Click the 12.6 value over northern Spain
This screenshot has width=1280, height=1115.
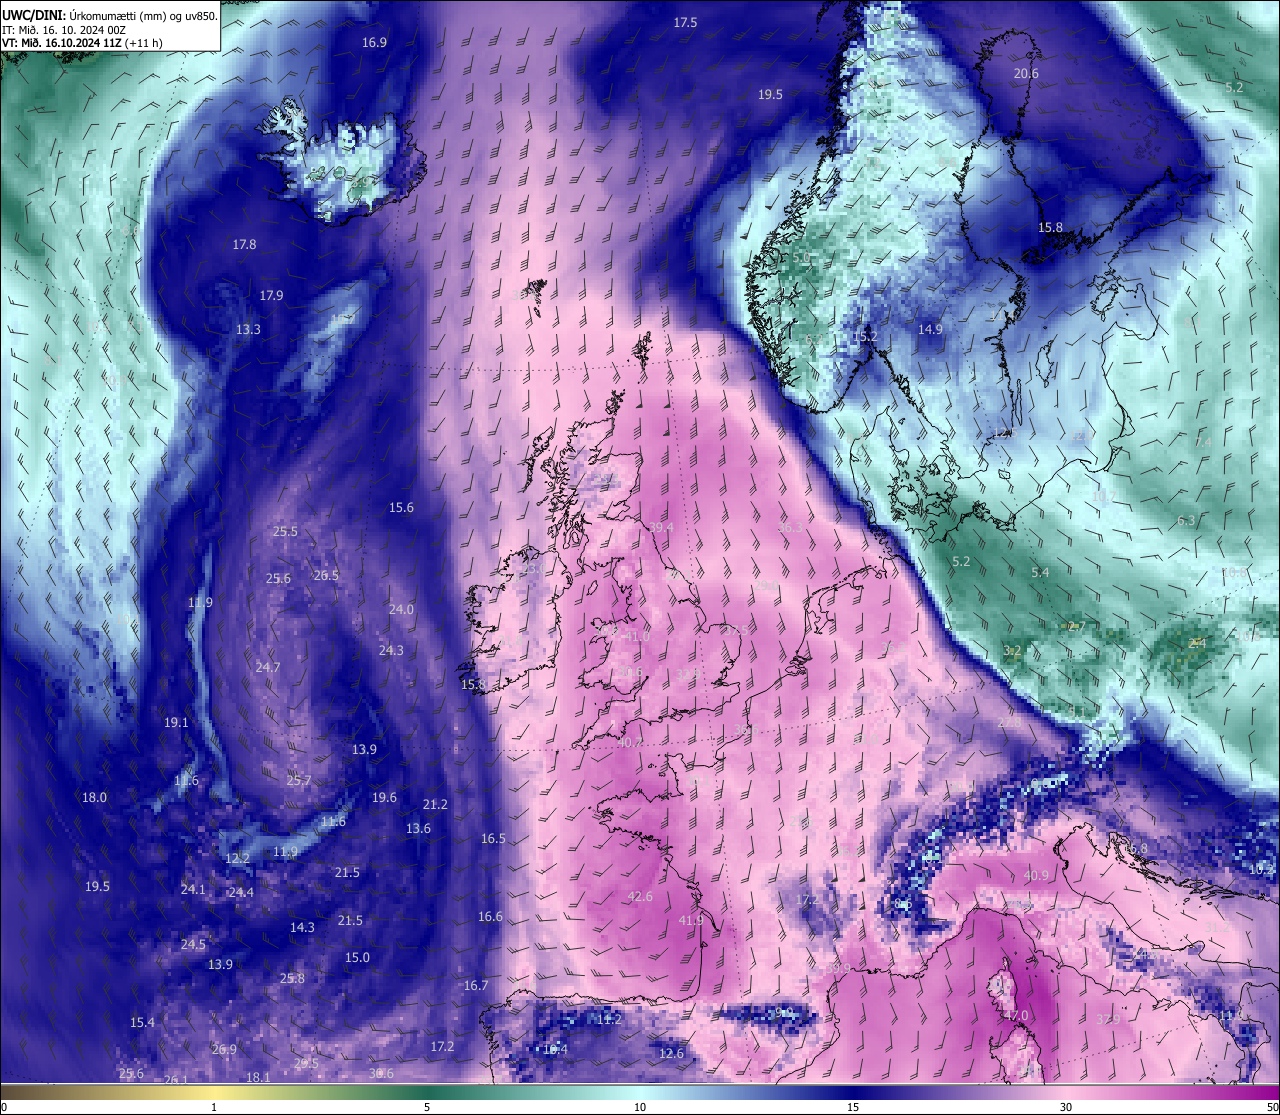click(672, 1054)
